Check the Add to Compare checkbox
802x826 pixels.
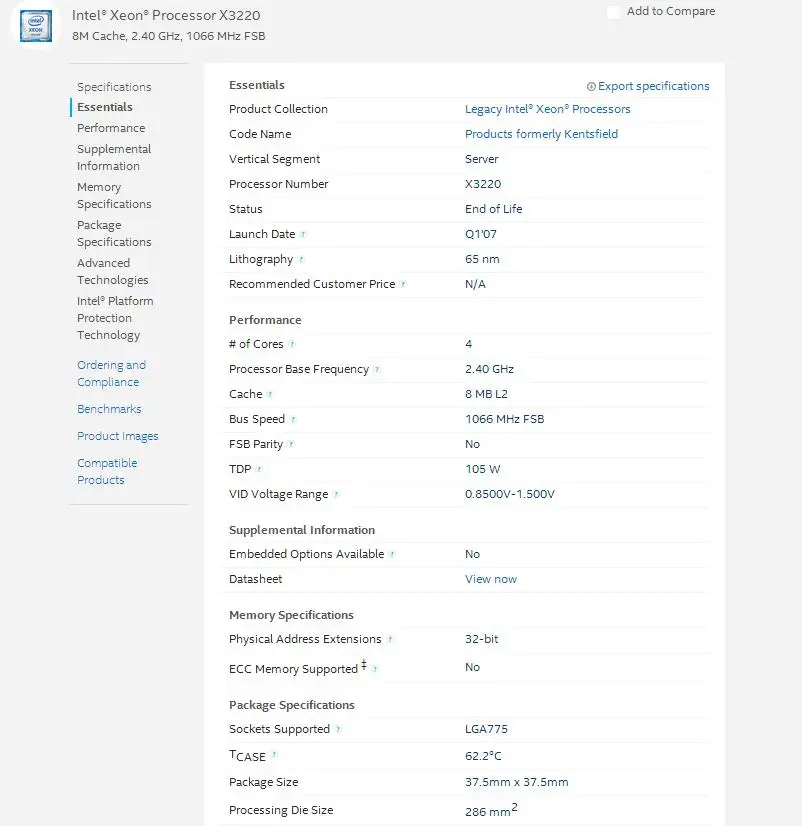(614, 12)
